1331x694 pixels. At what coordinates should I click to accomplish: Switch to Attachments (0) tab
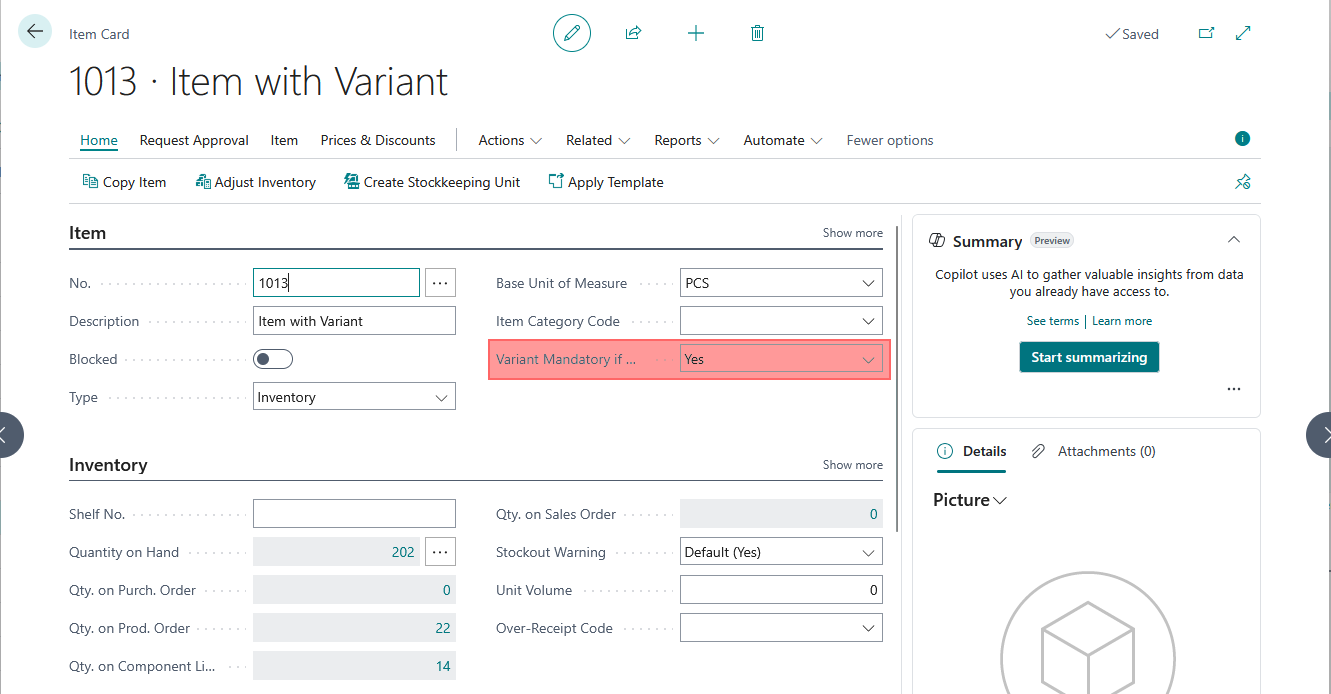click(x=1094, y=451)
